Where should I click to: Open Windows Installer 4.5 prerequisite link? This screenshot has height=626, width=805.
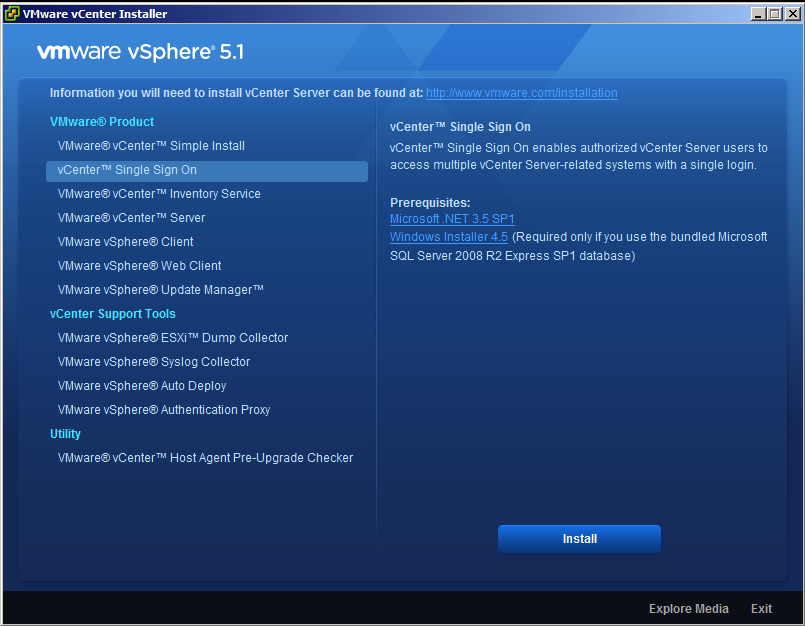coord(449,237)
